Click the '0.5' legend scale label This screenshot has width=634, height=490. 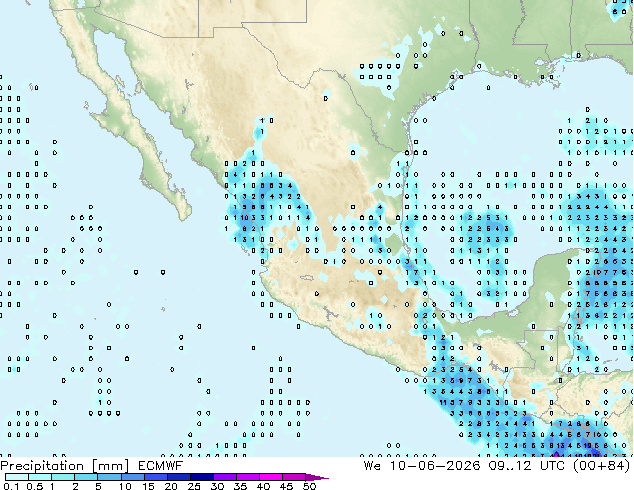pos(35,486)
